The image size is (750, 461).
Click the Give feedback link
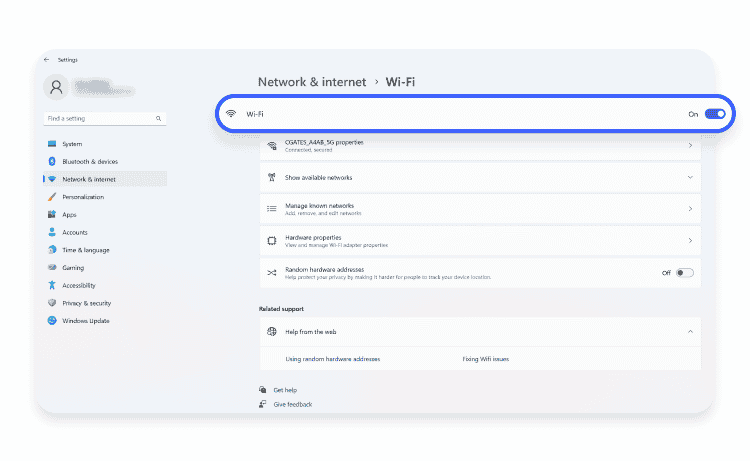point(293,405)
